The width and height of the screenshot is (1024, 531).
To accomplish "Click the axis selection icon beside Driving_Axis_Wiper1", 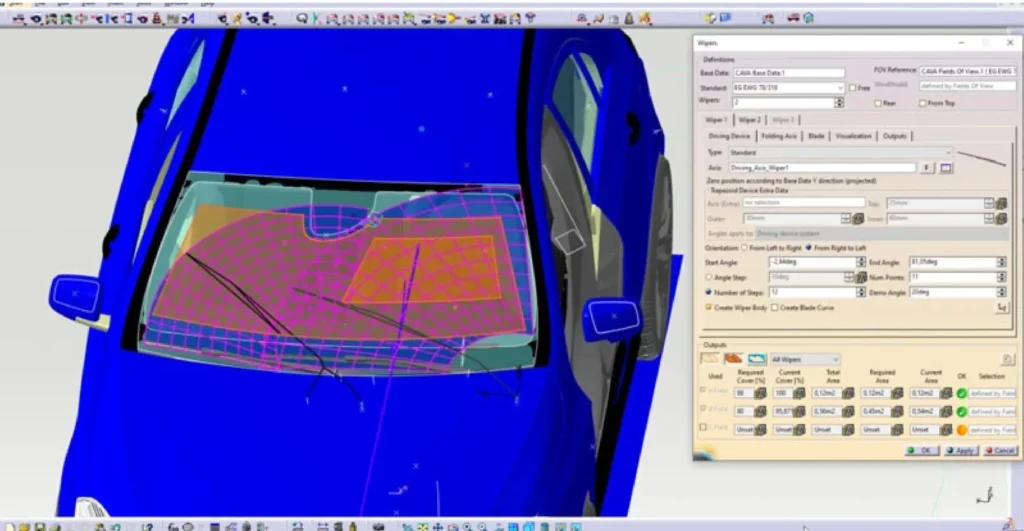I will click(x=945, y=168).
